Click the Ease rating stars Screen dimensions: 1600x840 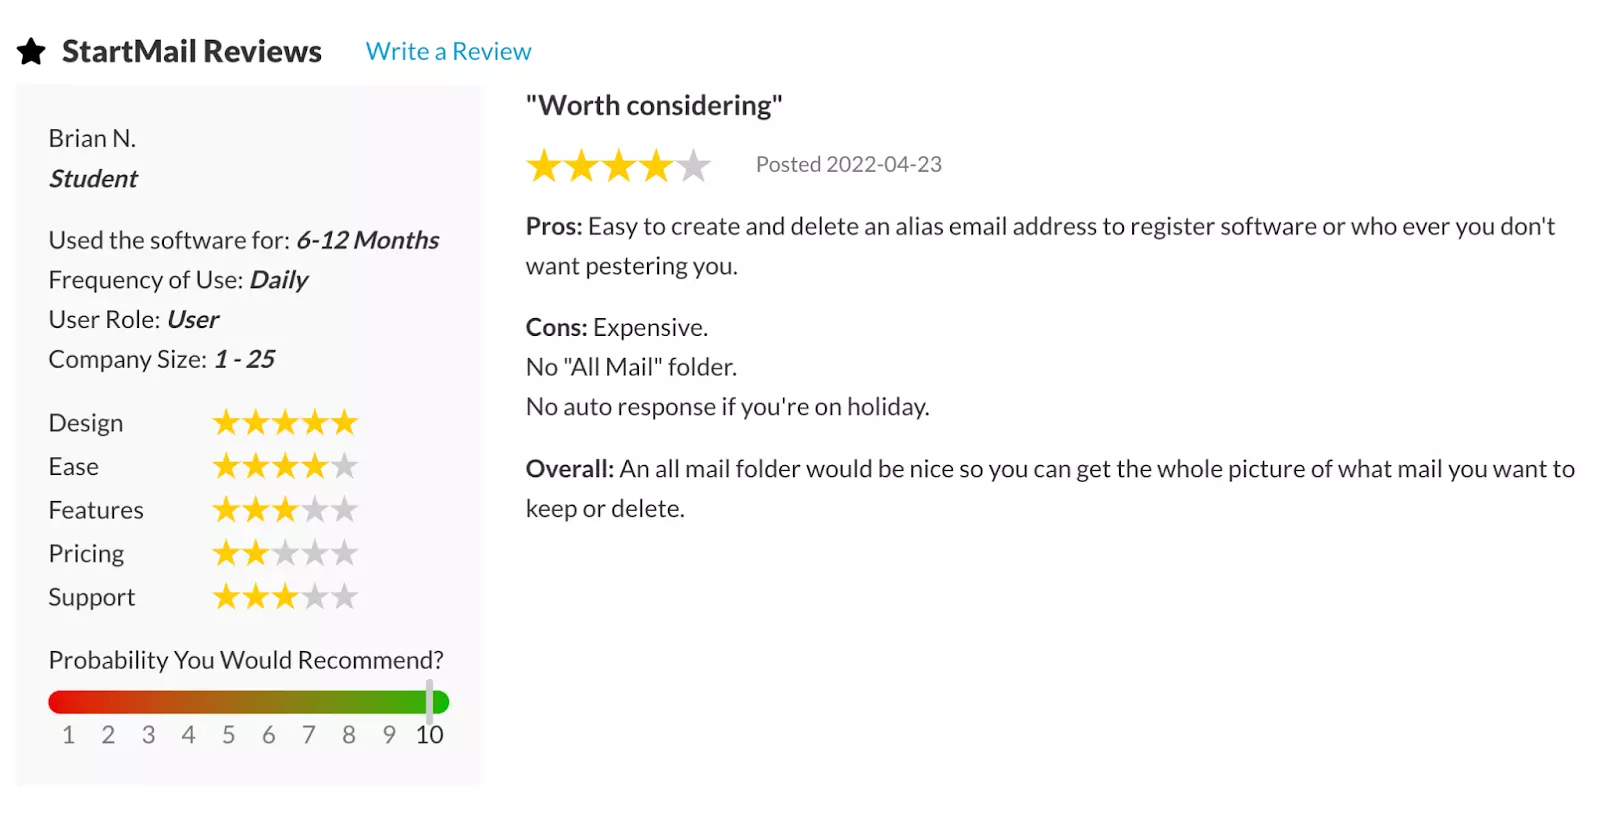click(x=285, y=466)
